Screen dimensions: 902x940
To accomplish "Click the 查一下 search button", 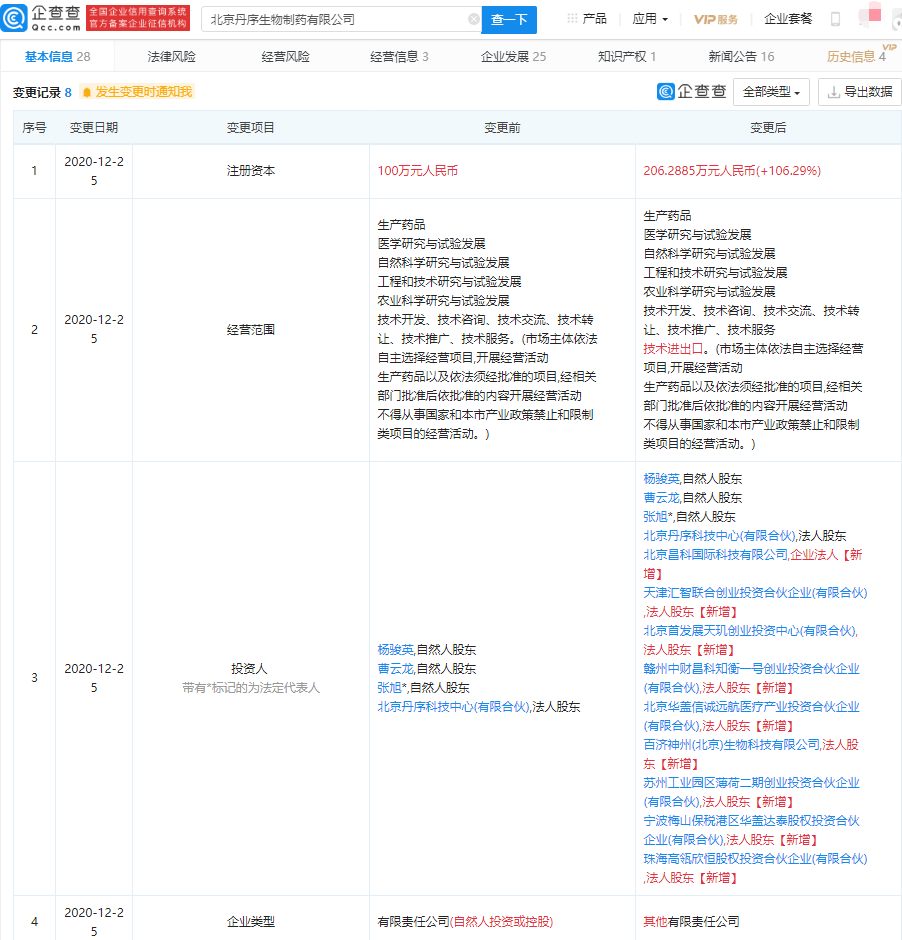I will pyautogui.click(x=509, y=19).
